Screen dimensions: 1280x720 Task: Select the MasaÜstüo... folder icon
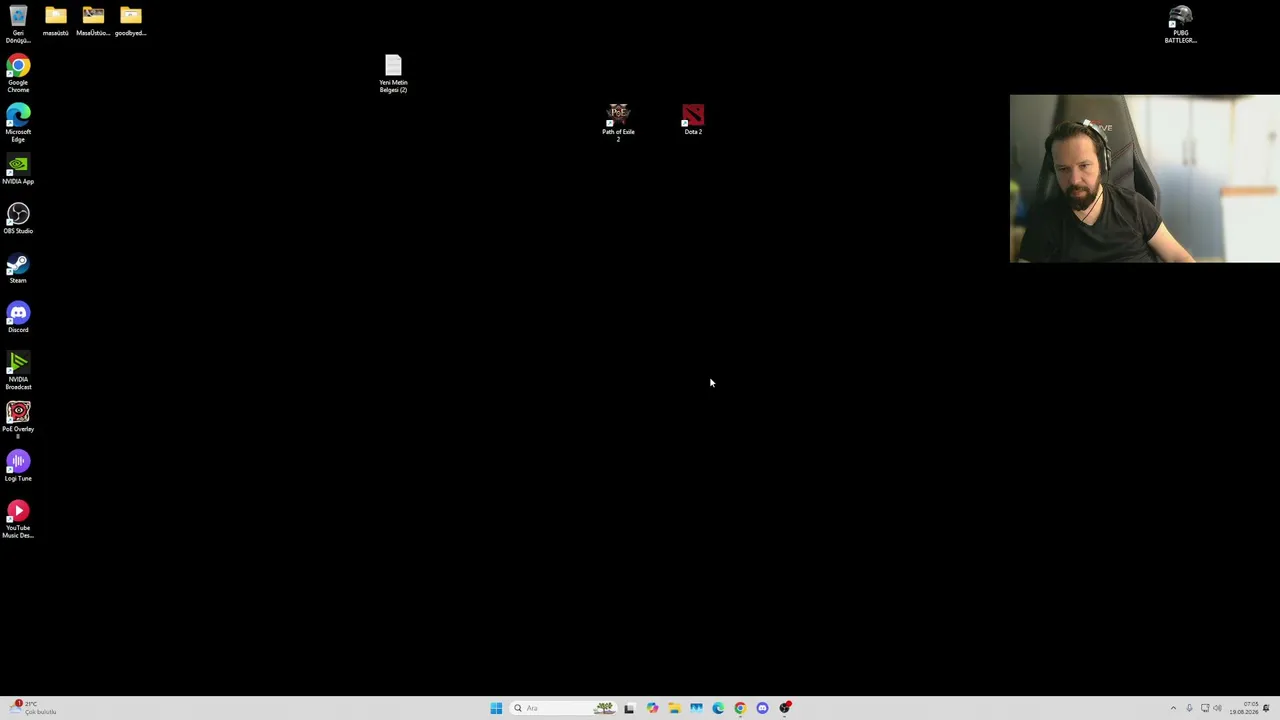coord(93,21)
